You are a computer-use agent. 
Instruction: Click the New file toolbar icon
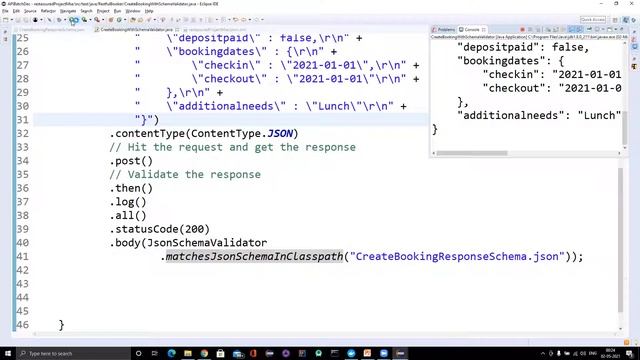coord(6,20)
